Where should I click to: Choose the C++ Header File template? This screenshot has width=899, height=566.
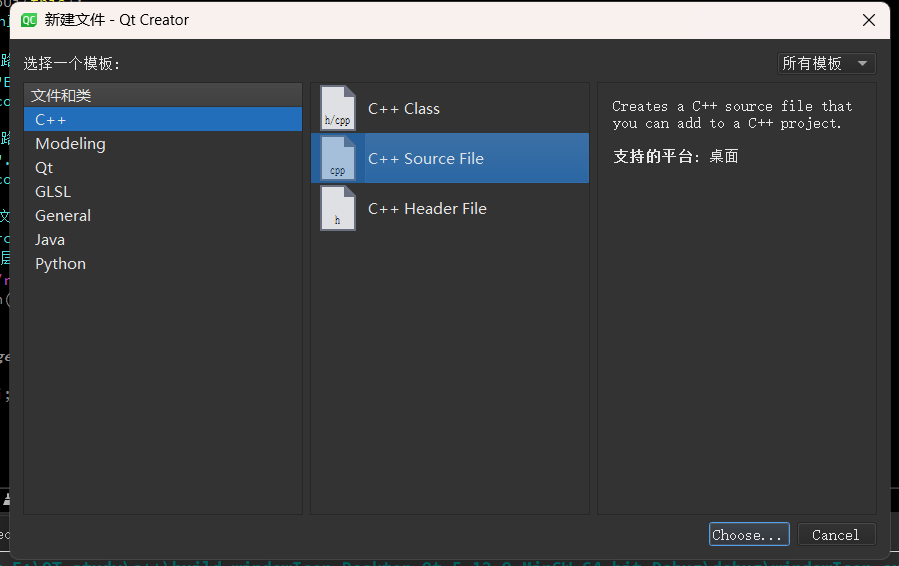(450, 208)
